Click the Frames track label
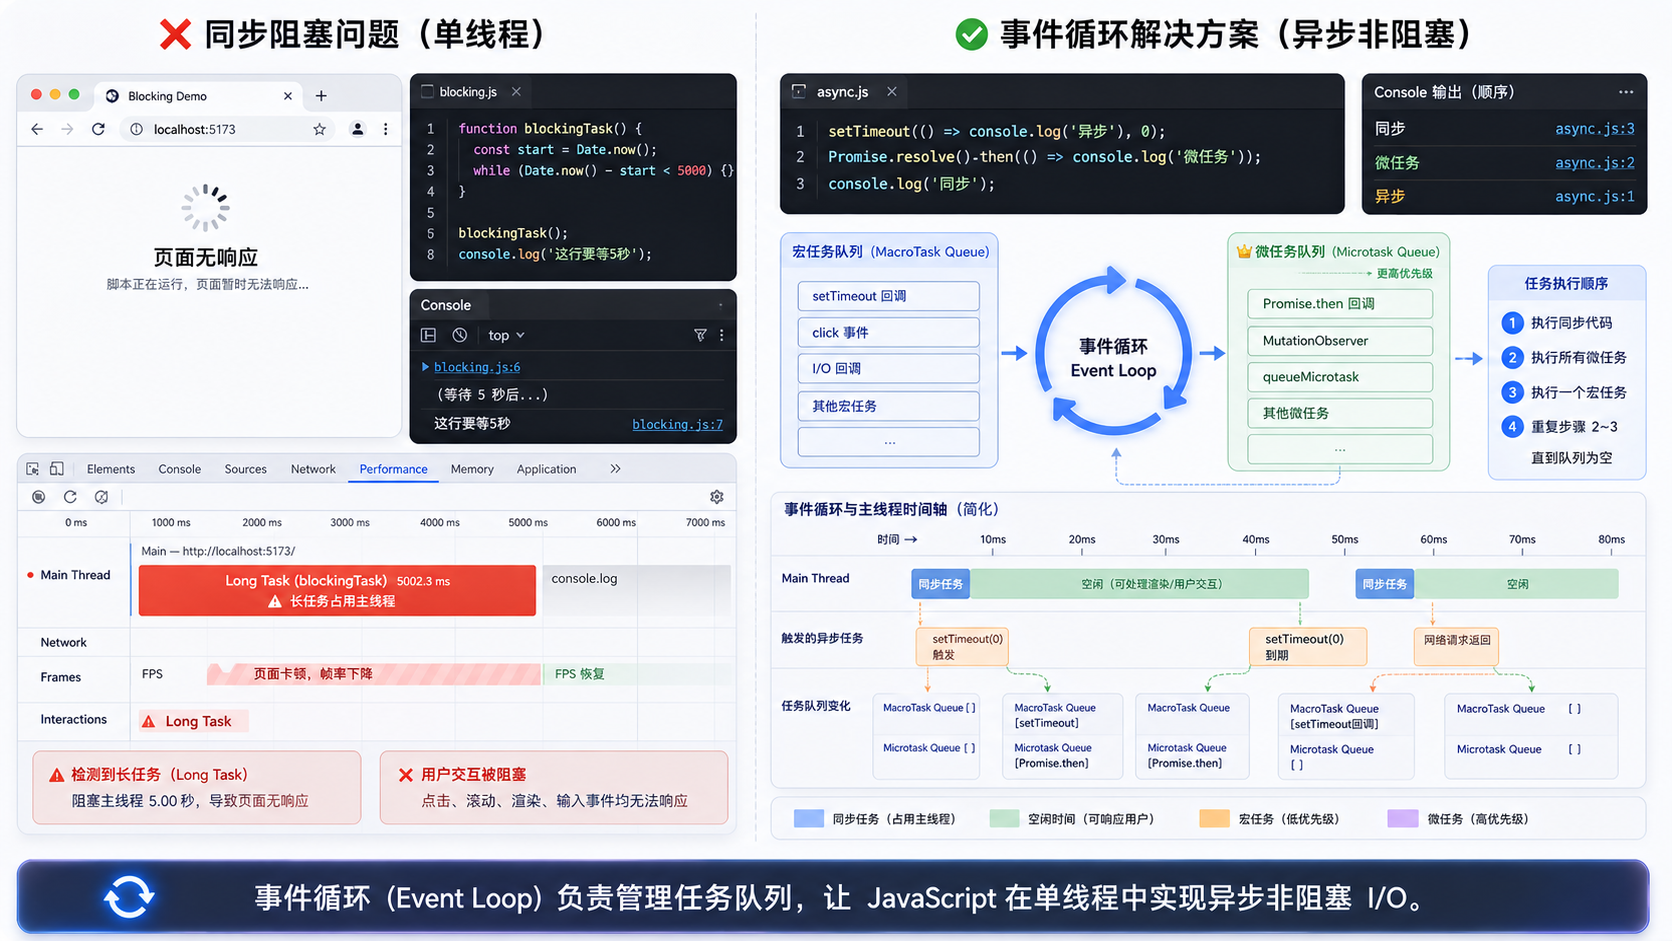 click(61, 677)
